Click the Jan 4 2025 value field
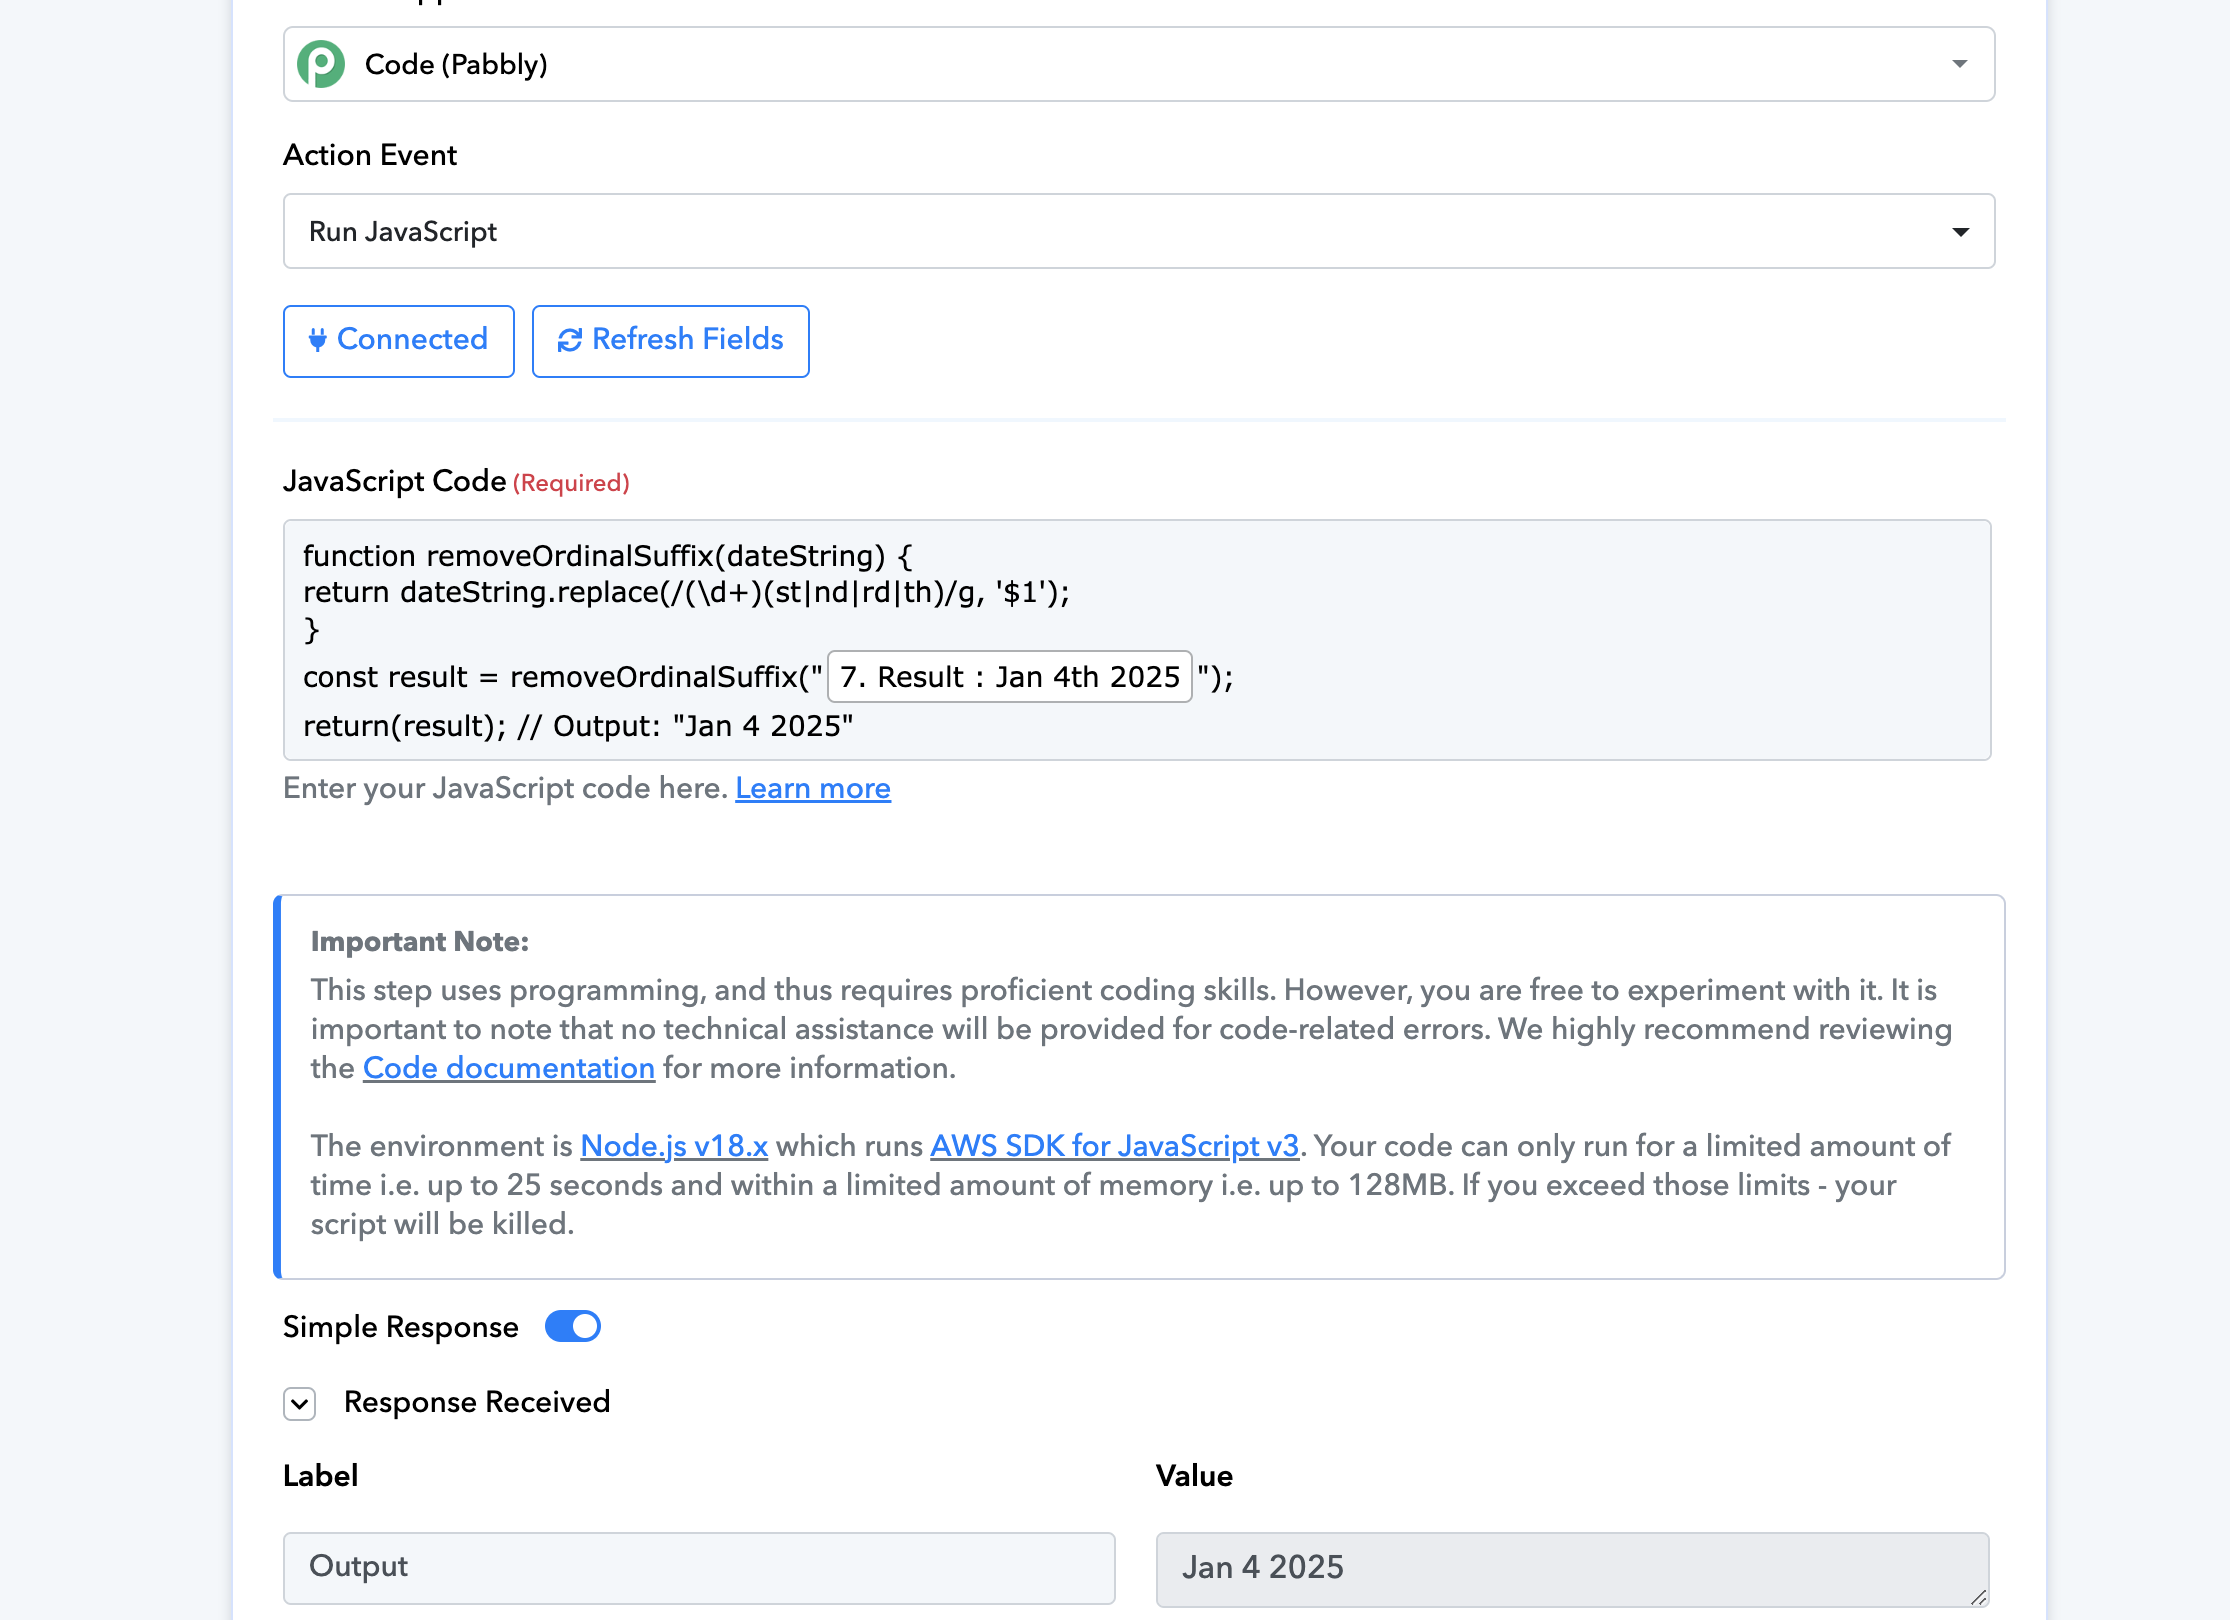Viewport: 2230px width, 1620px height. pos(1573,1569)
